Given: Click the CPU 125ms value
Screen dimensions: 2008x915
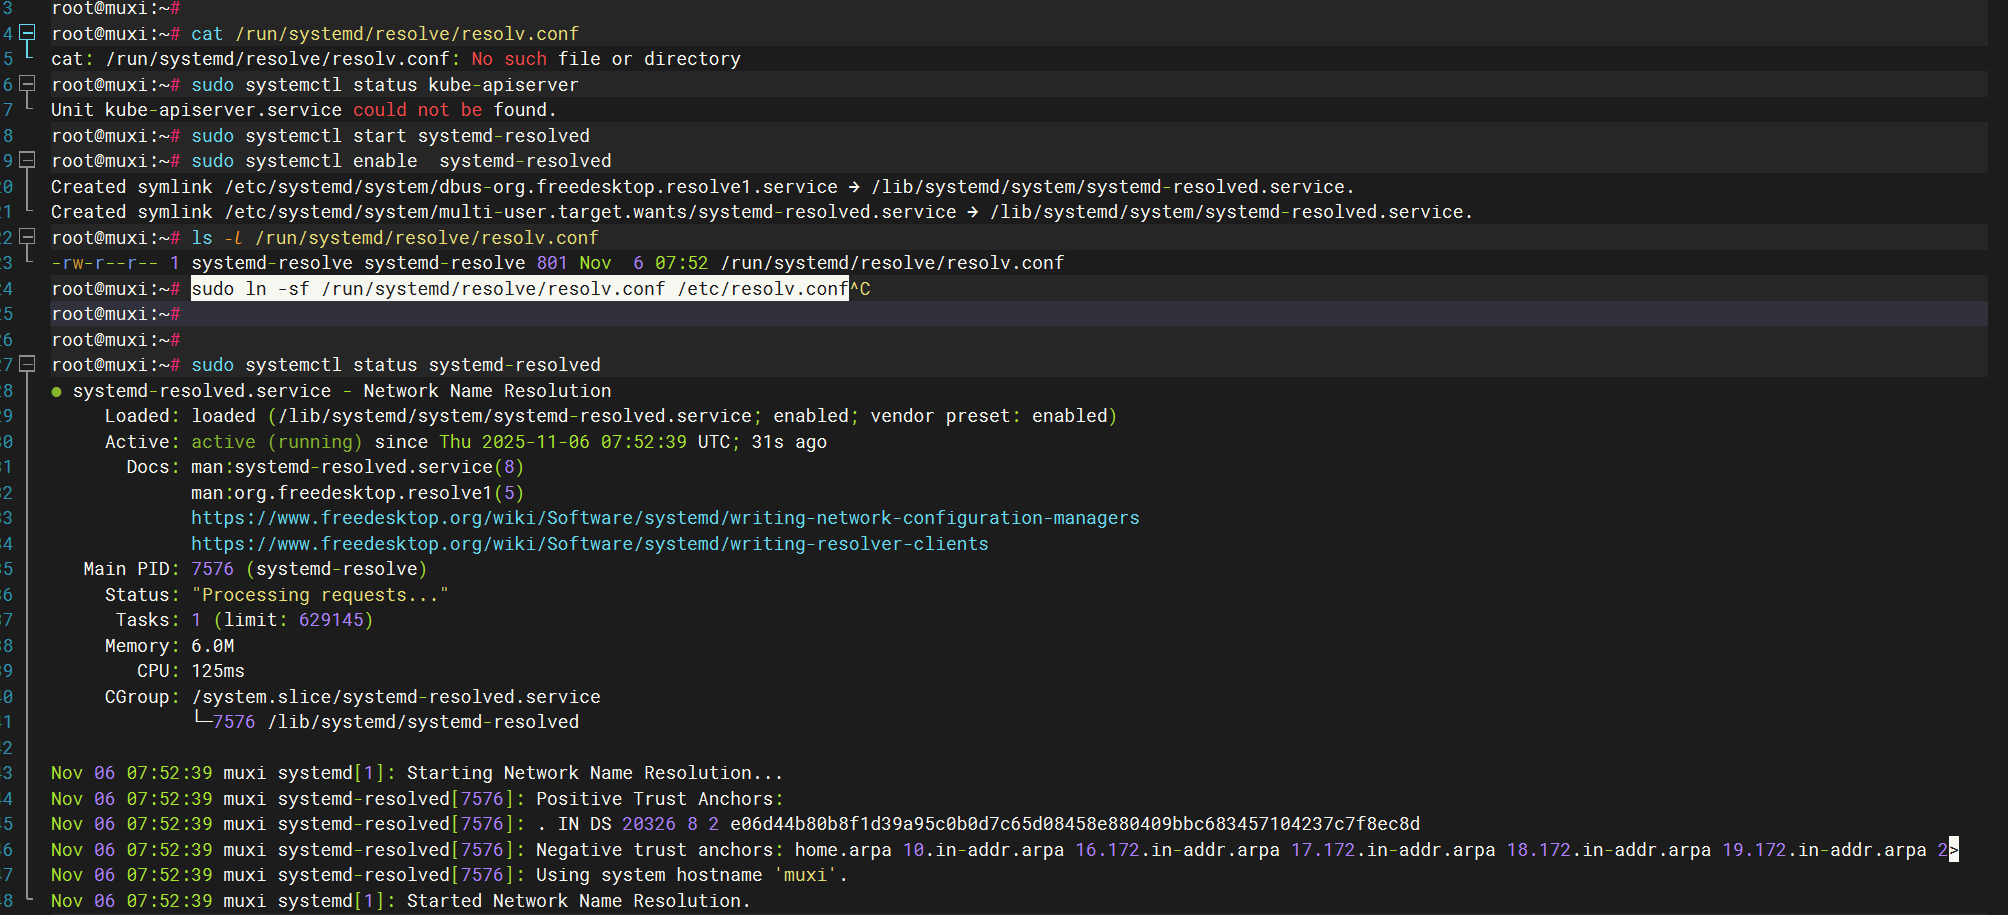Looking at the screenshot, I should click(217, 670).
